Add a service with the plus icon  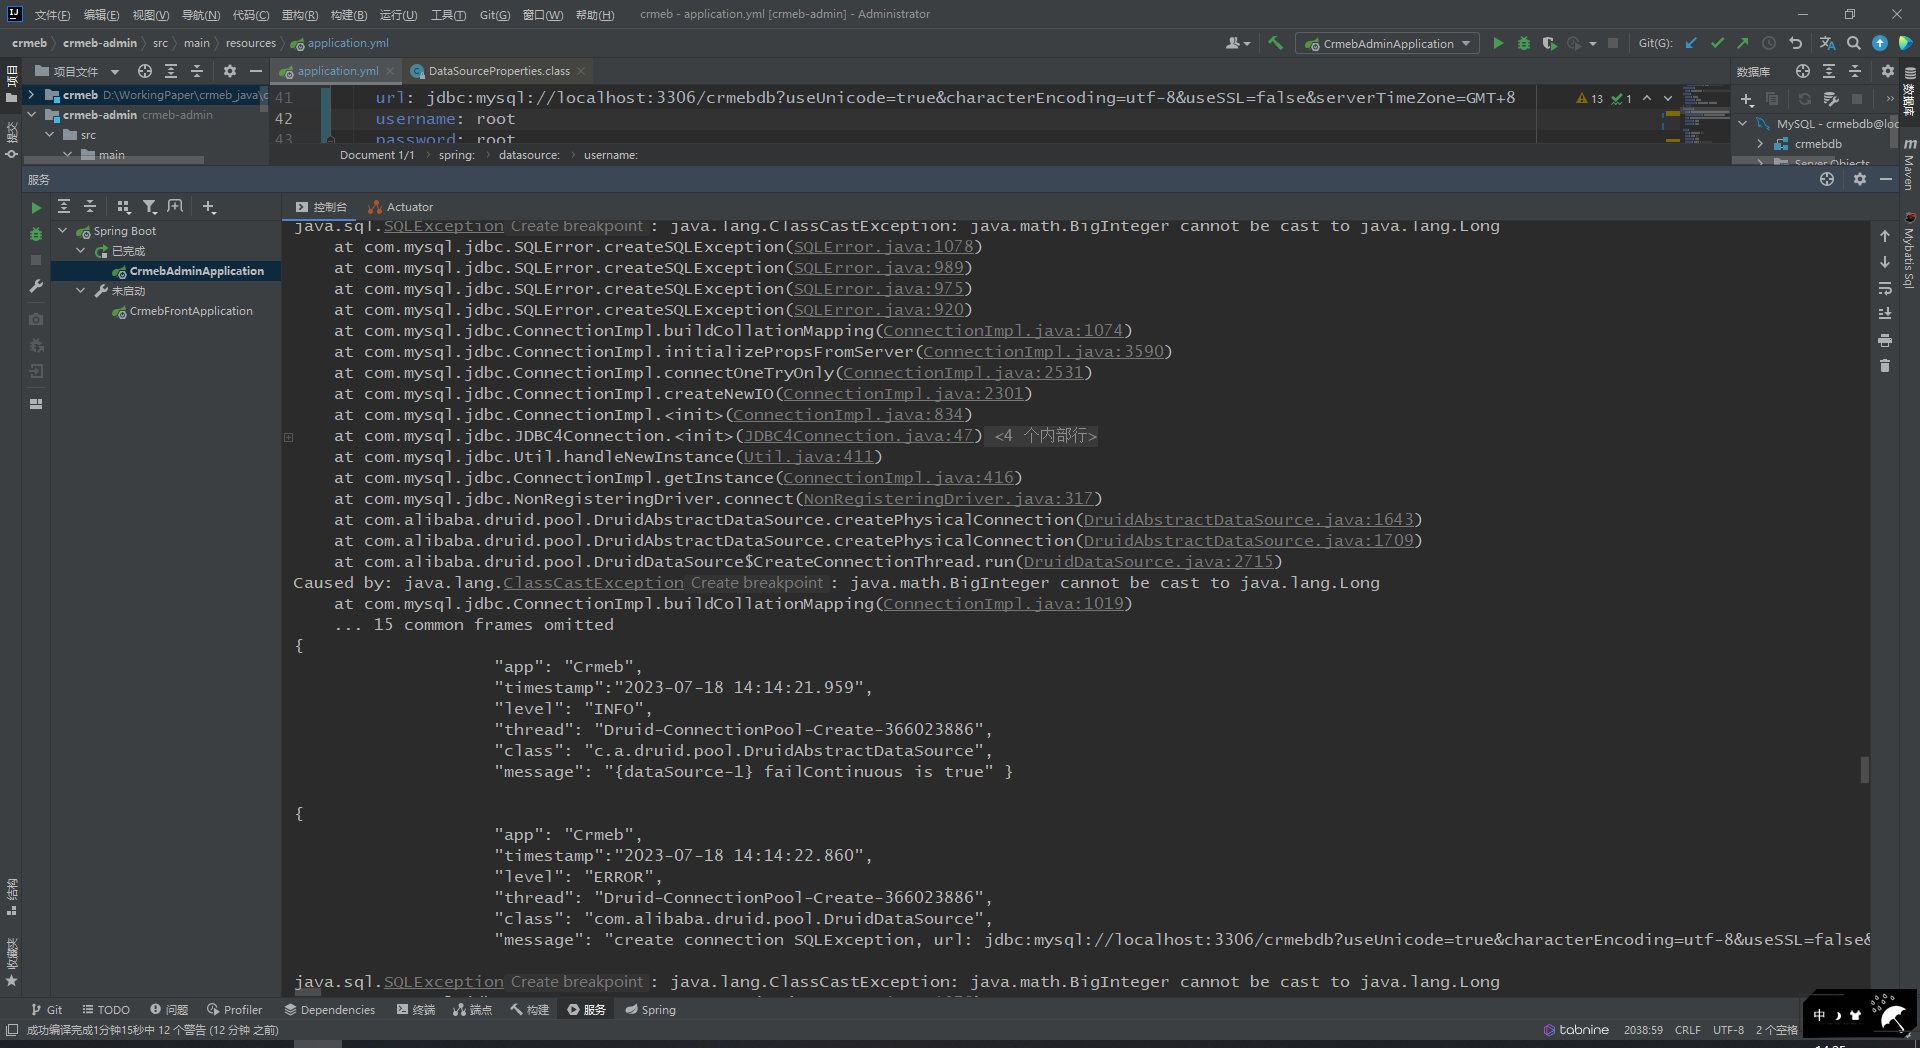[x=208, y=206]
